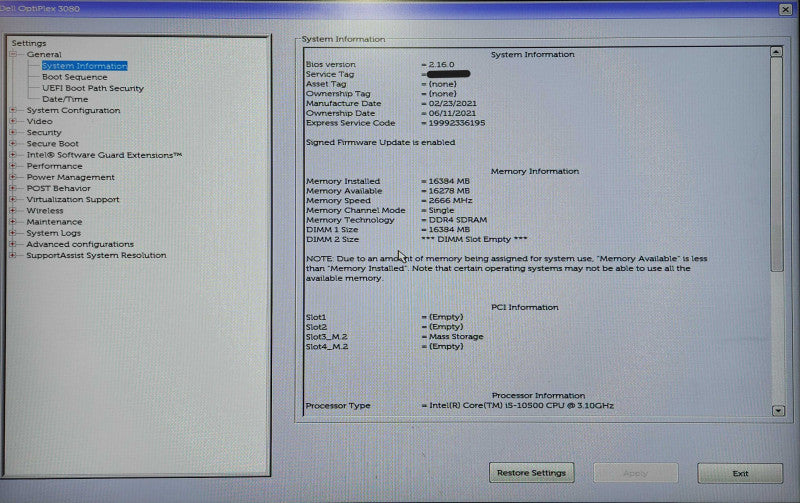The image size is (800, 503).
Task: Click the Asset Tag (none) value
Action: click(442, 84)
